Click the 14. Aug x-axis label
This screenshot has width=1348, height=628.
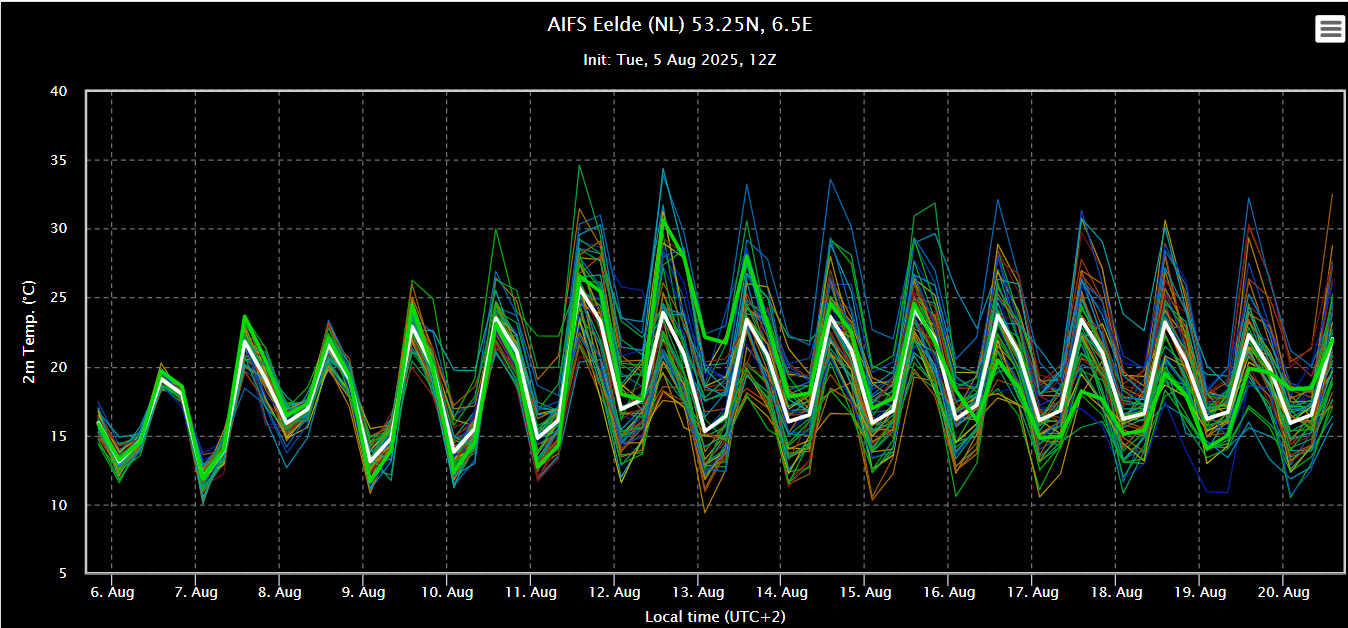point(780,593)
